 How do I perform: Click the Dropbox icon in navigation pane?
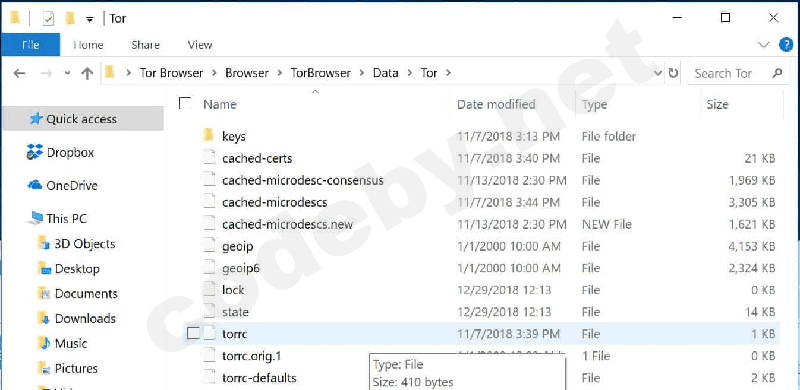click(35, 152)
